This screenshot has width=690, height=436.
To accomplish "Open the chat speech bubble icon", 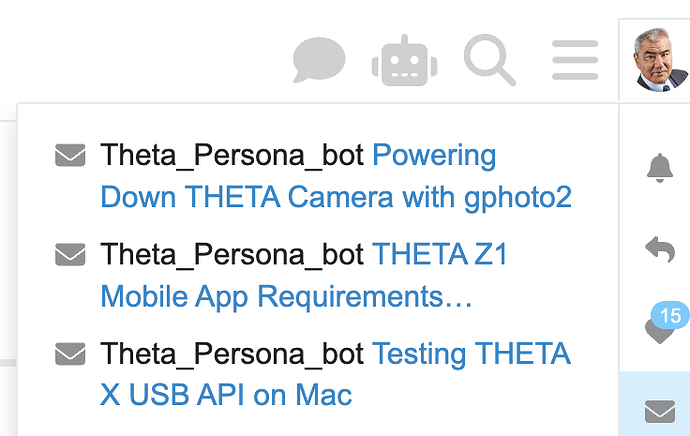I will click(319, 60).
